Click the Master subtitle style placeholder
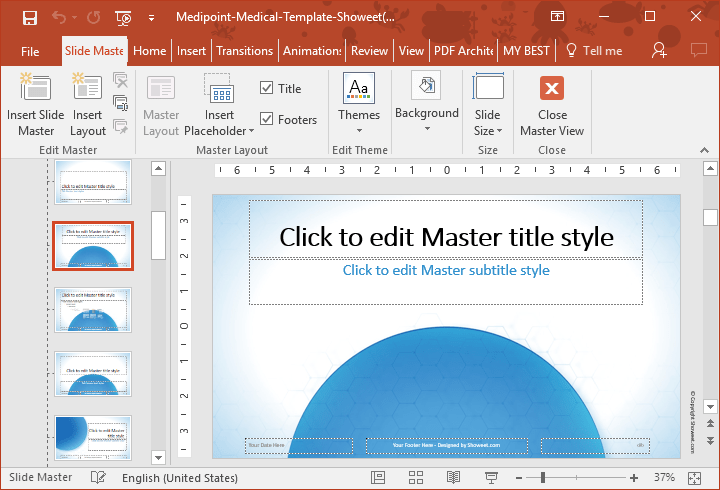Viewport: 720px width, 490px height. (x=446, y=282)
